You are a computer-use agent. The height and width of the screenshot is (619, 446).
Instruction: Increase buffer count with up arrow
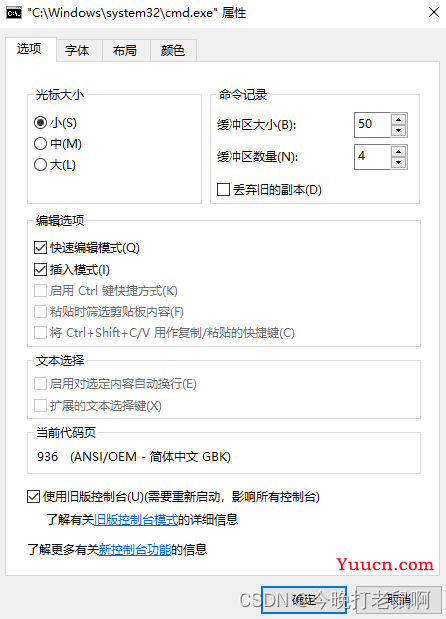coord(399,152)
